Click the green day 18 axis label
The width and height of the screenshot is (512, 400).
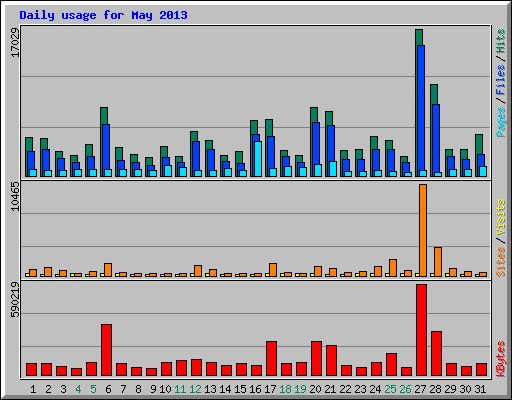click(286, 389)
